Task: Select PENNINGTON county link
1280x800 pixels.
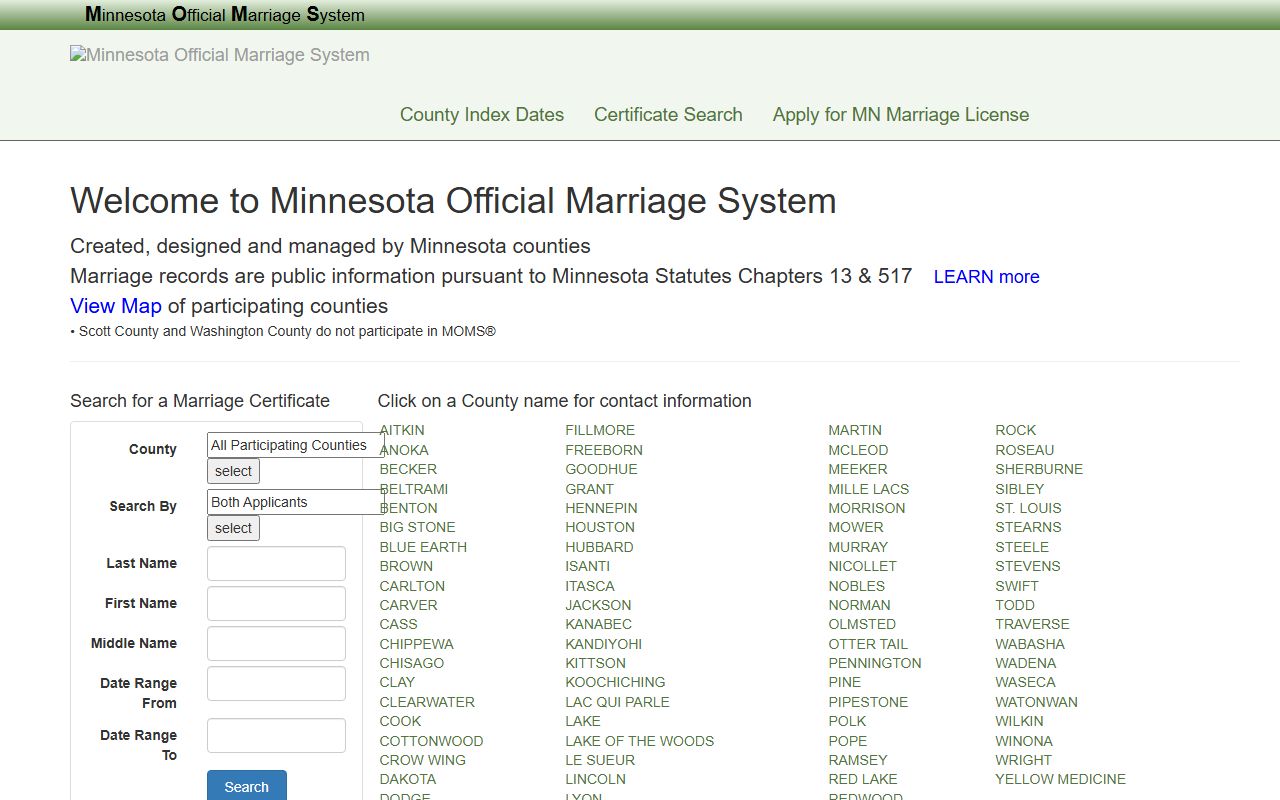Action: (x=875, y=663)
